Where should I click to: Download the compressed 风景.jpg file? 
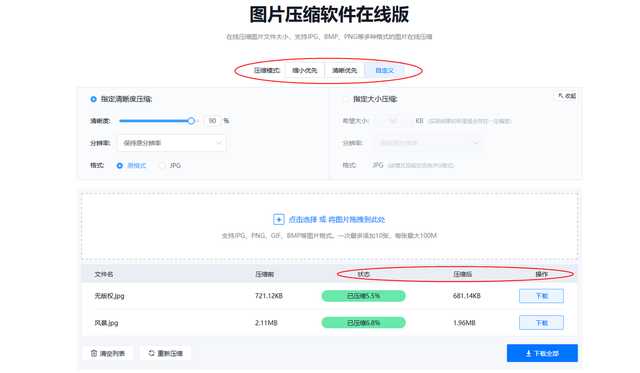point(541,323)
